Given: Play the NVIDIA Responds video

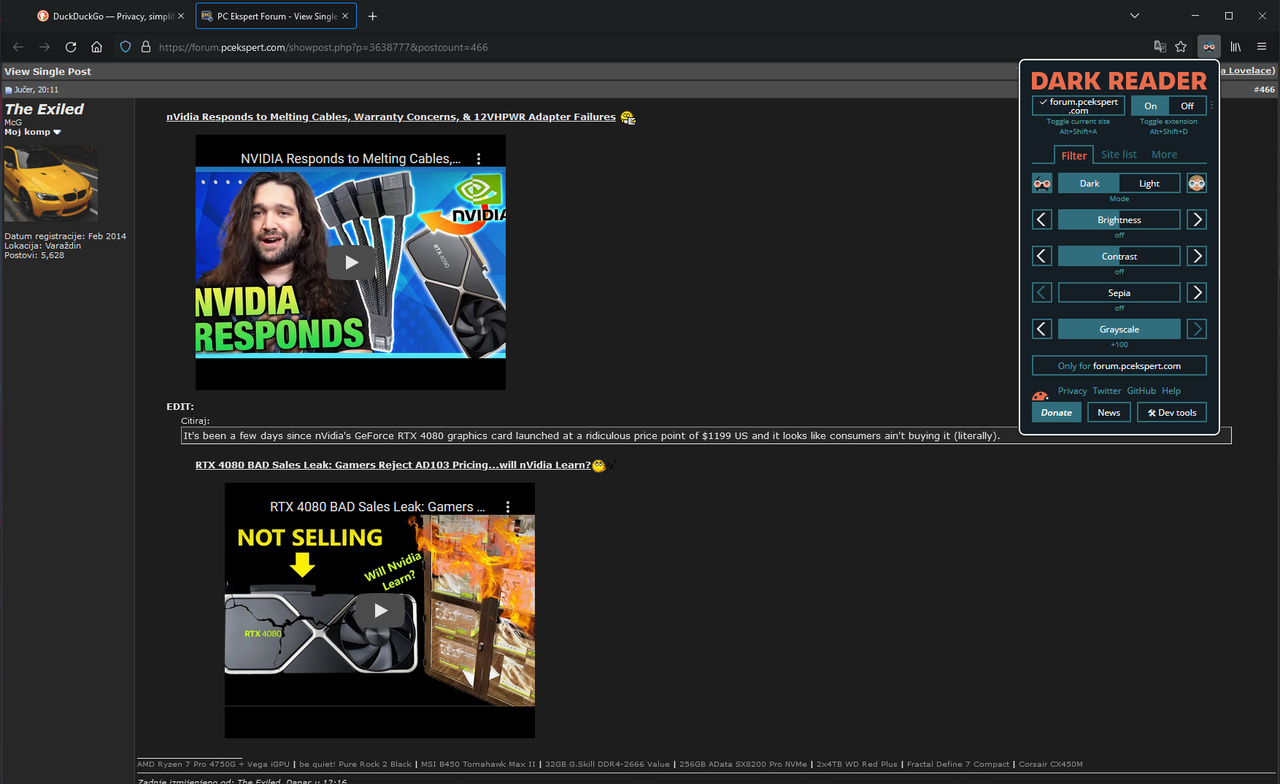Looking at the screenshot, I should click(350, 262).
